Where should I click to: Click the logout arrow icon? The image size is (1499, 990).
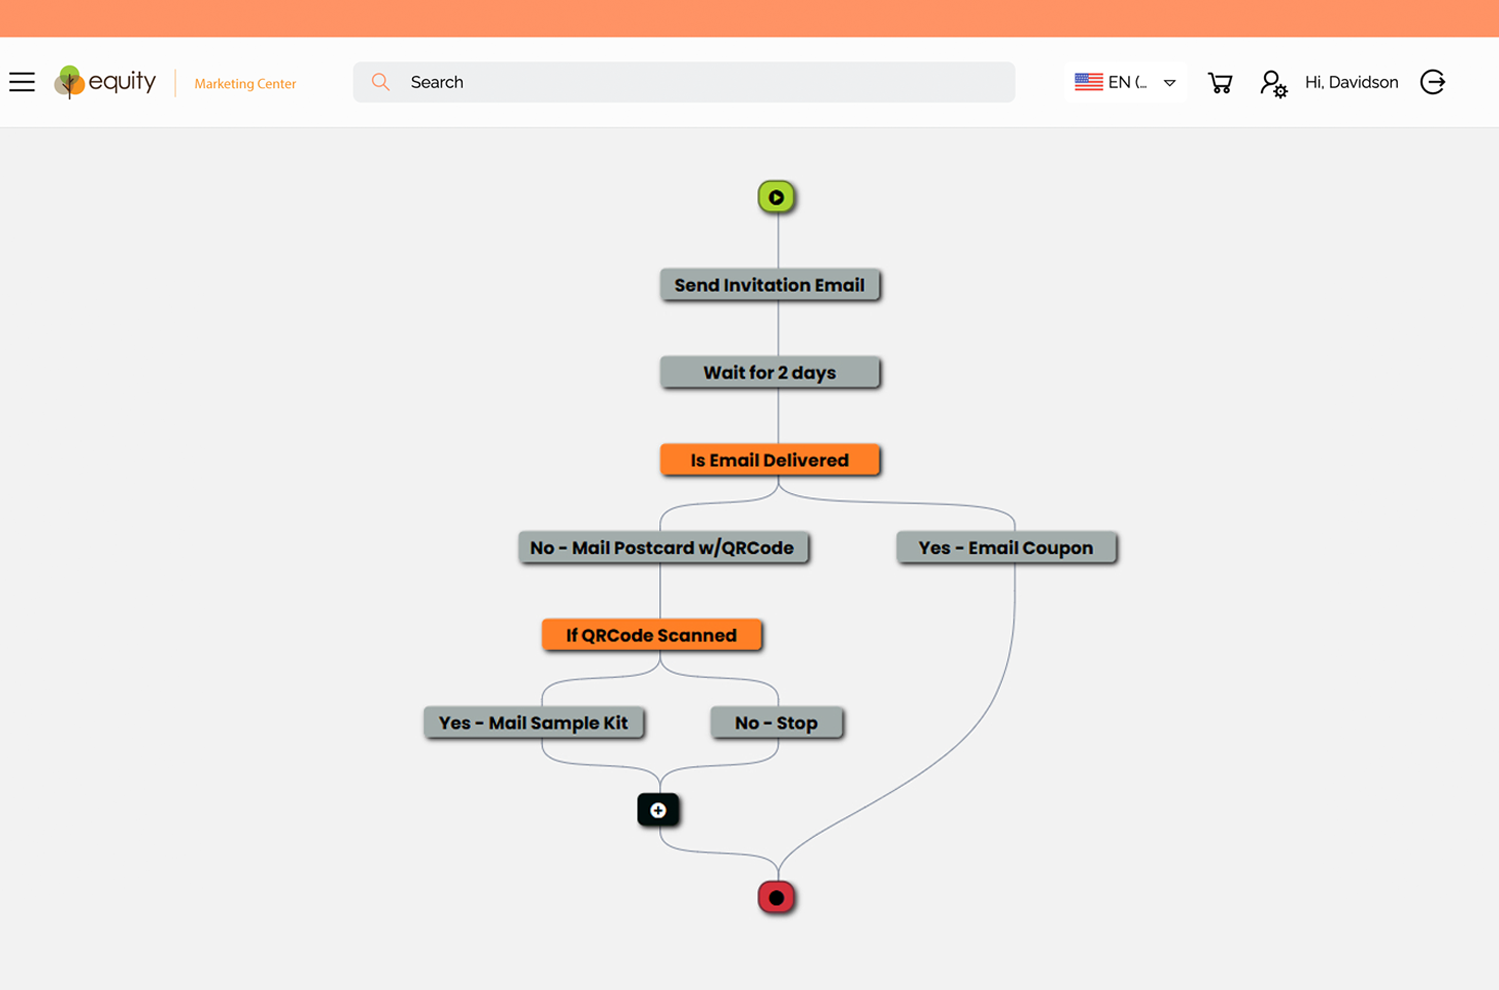pyautogui.click(x=1432, y=82)
